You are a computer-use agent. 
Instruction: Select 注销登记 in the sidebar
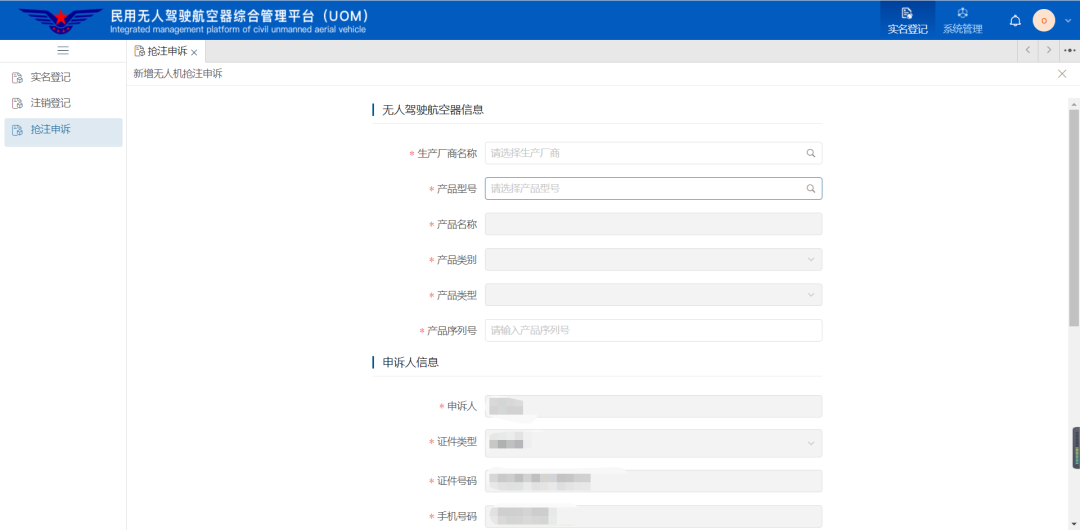click(x=50, y=103)
